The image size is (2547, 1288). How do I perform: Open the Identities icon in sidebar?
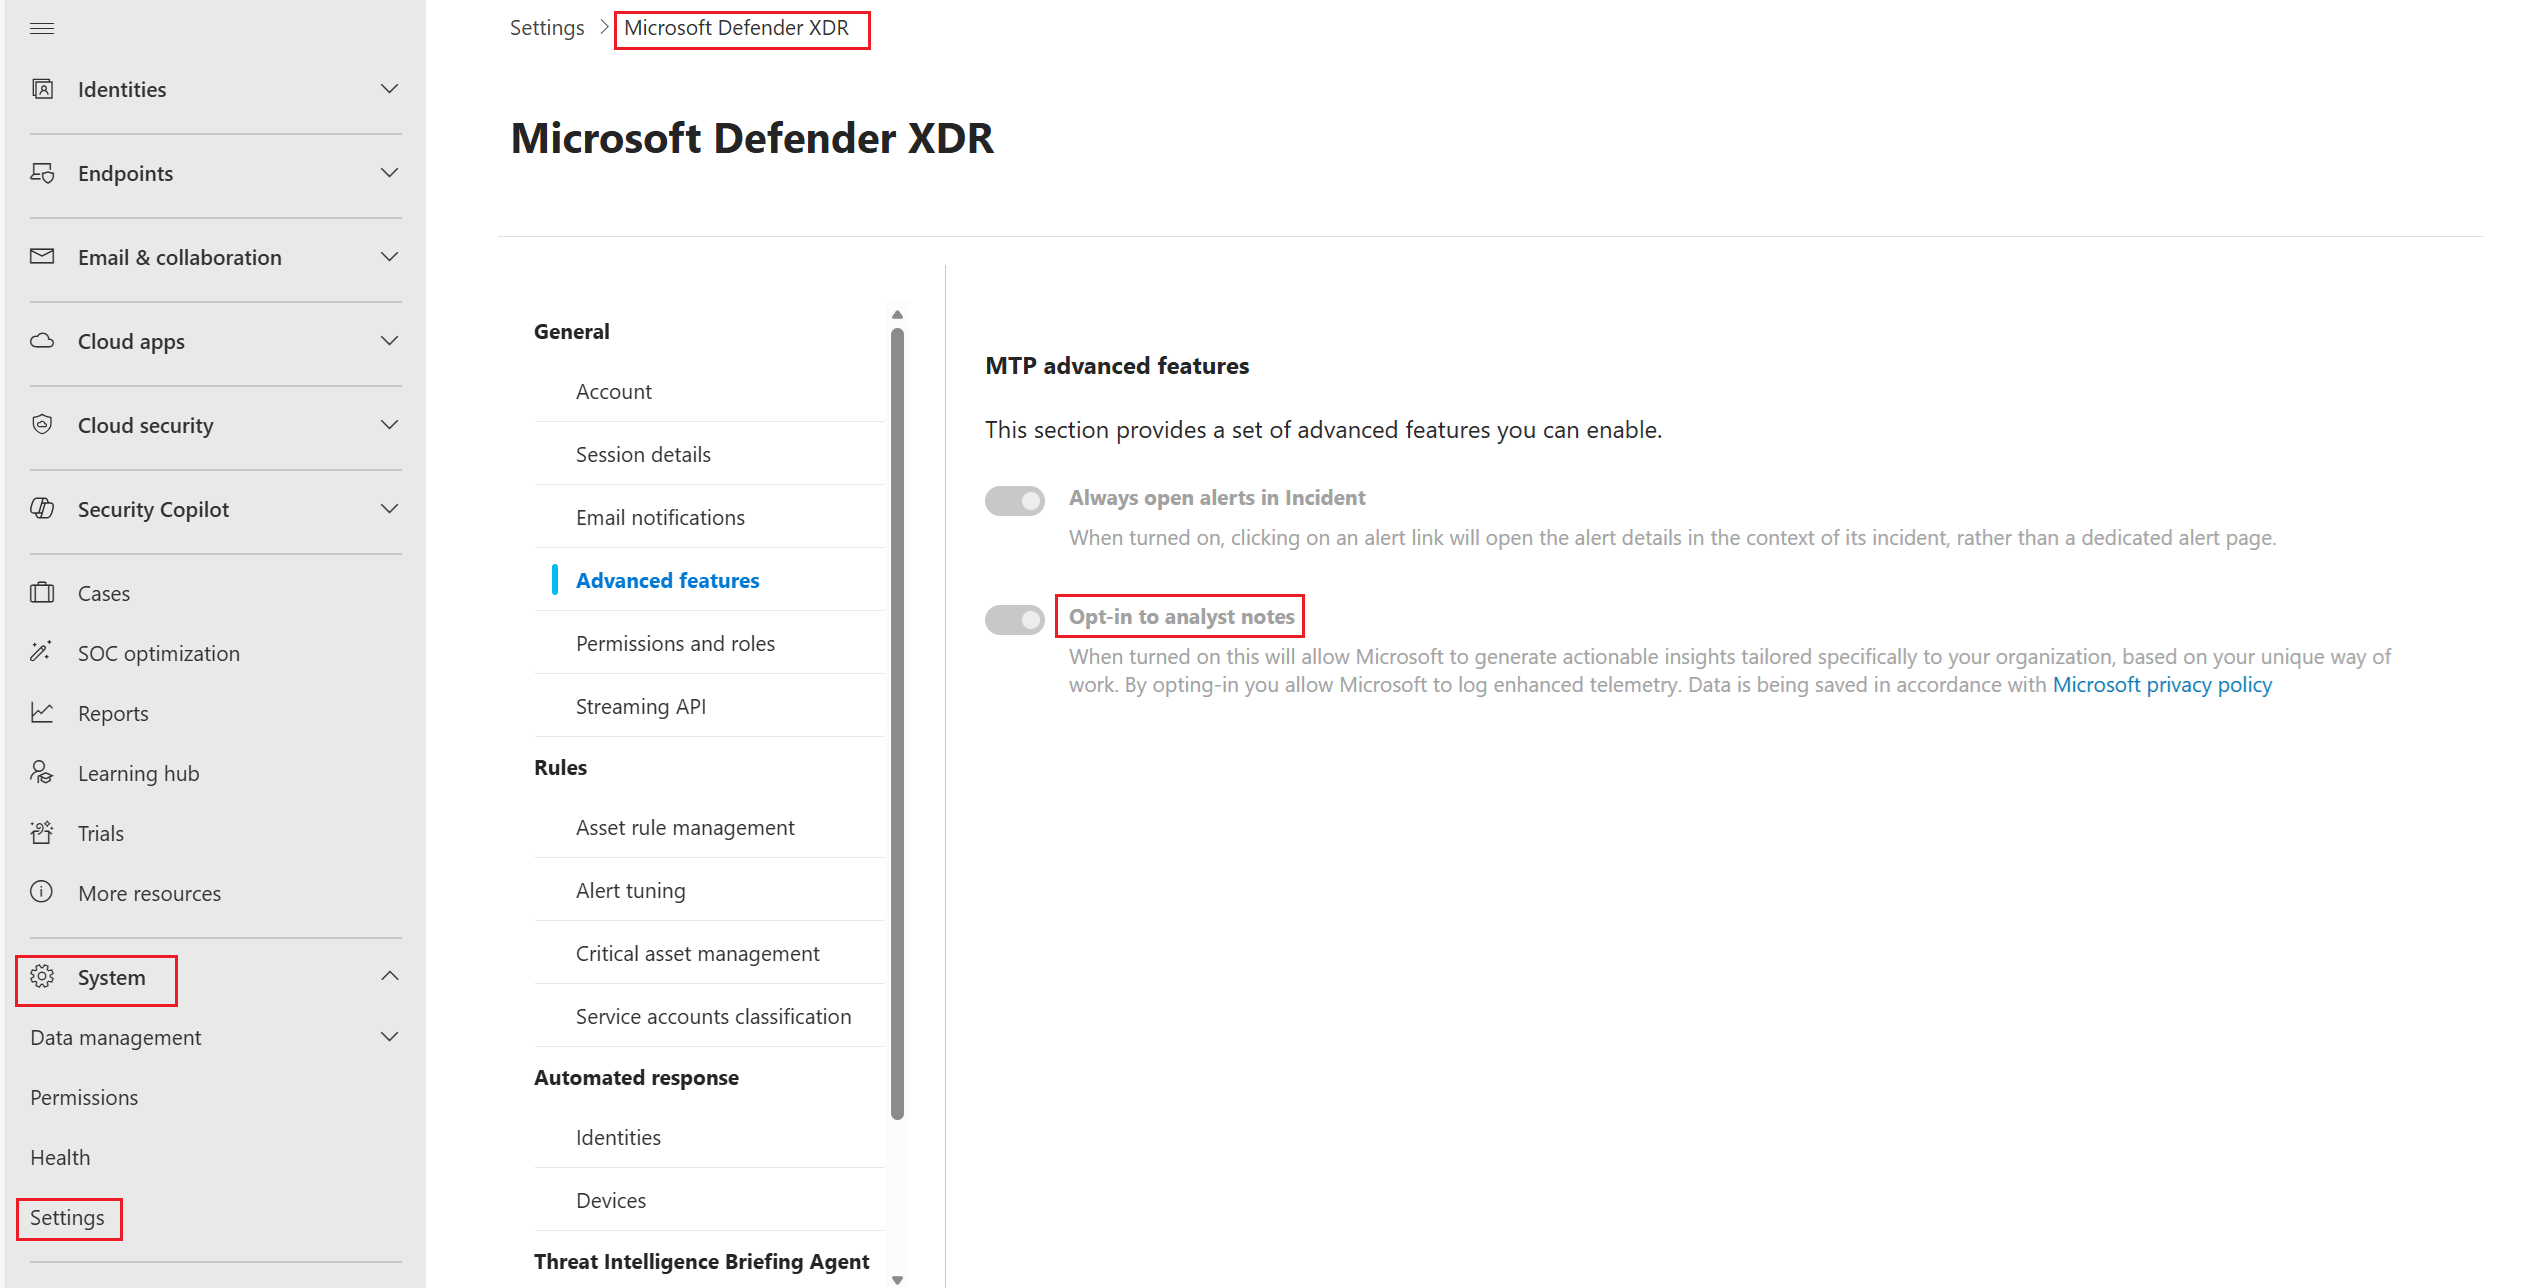point(42,89)
